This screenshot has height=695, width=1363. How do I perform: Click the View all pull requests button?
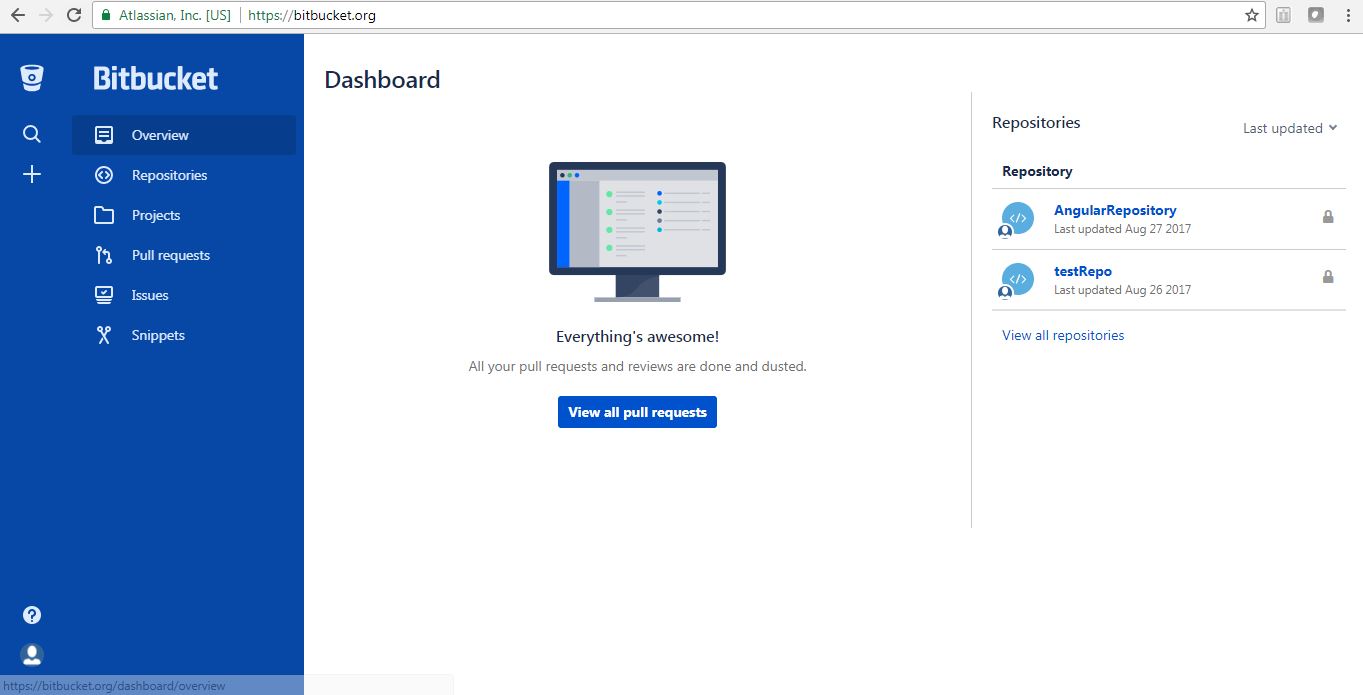[637, 411]
